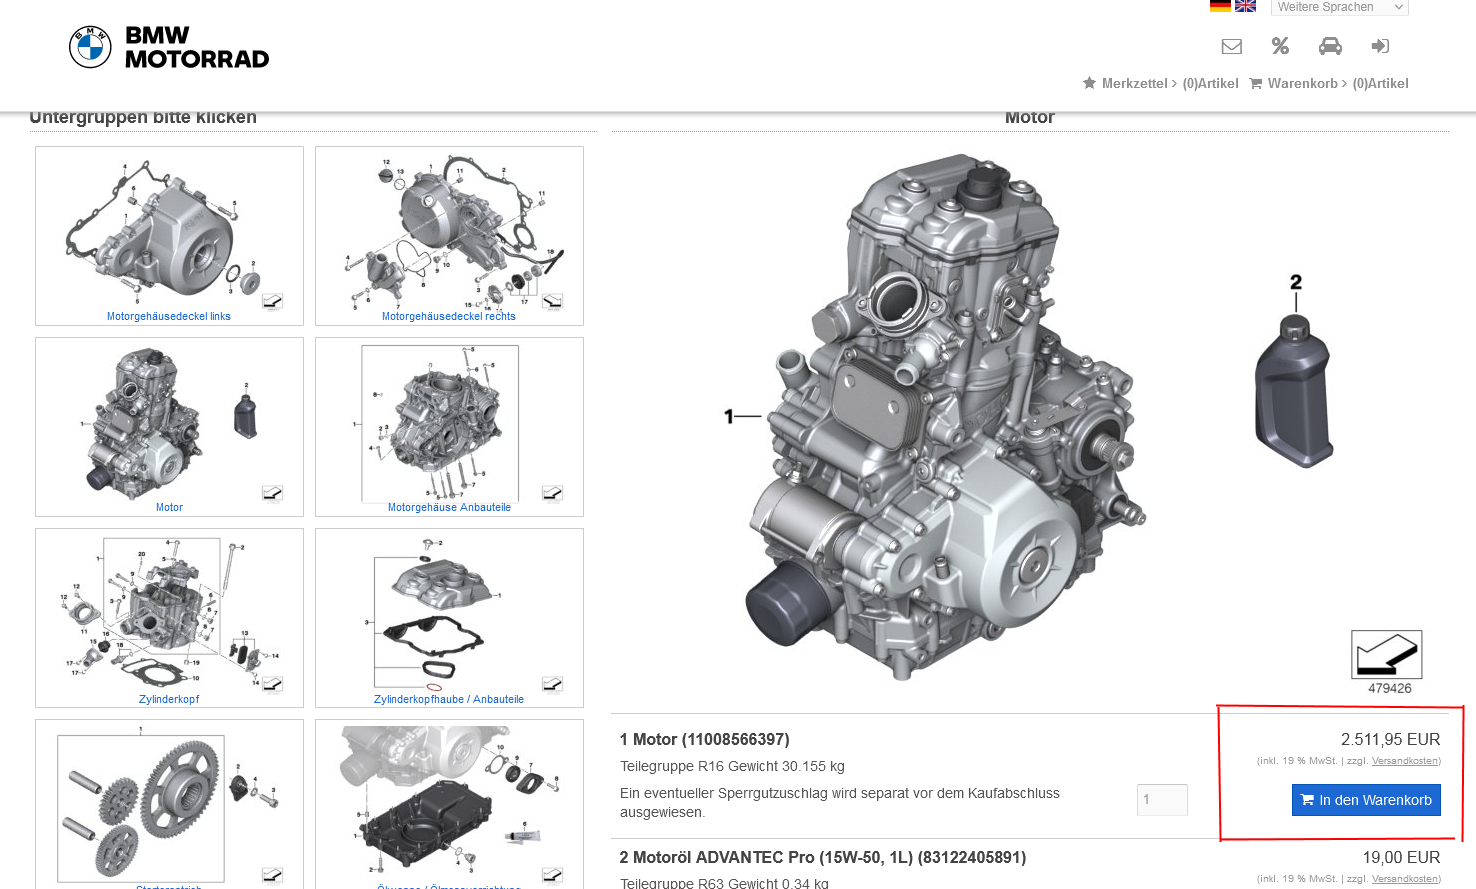Select part title 1 Motor (11008566397)
The image size is (1476, 889).
pyautogui.click(x=705, y=740)
